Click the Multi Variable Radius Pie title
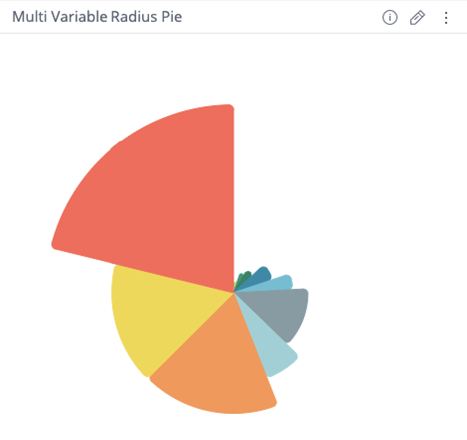Screen dimensions: 467x440 coord(97,17)
